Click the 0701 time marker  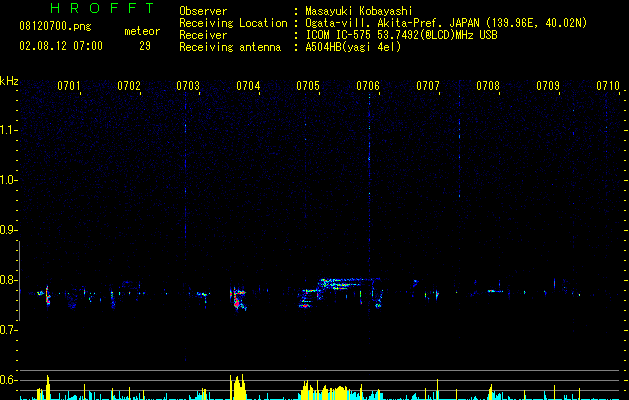tap(69, 86)
